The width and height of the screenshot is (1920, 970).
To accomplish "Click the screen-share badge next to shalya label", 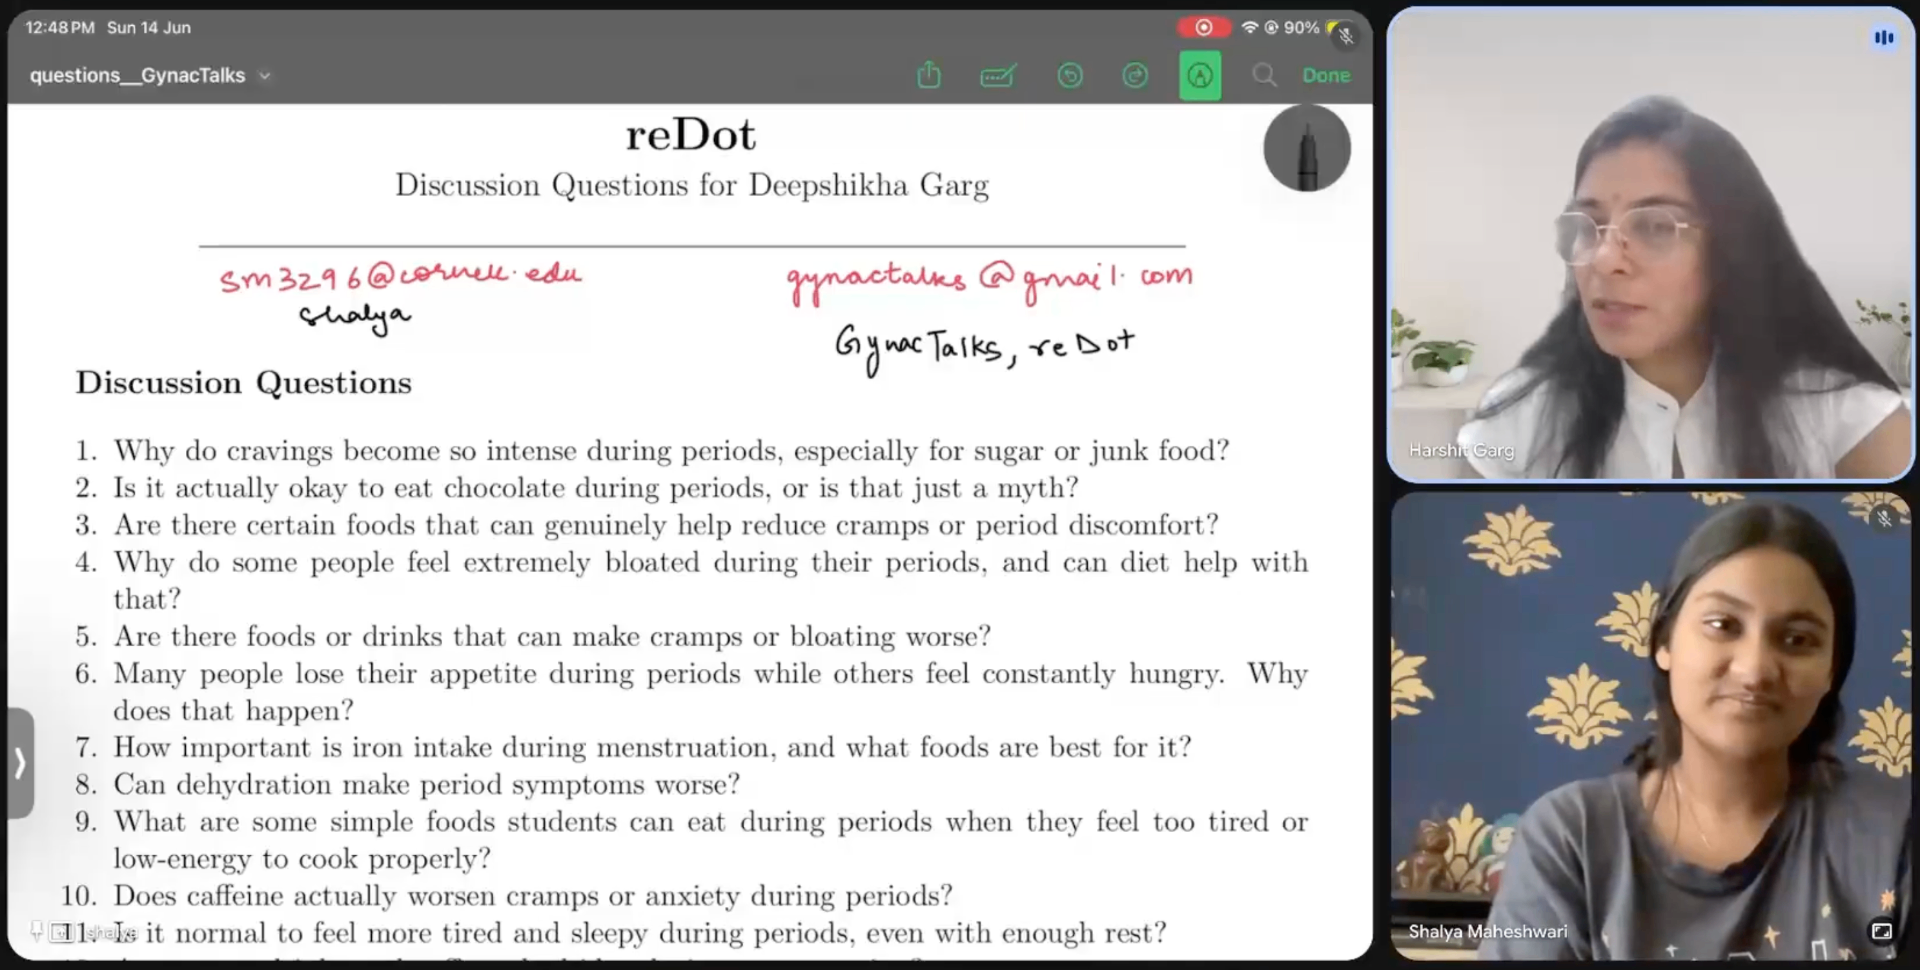I will pos(62,932).
